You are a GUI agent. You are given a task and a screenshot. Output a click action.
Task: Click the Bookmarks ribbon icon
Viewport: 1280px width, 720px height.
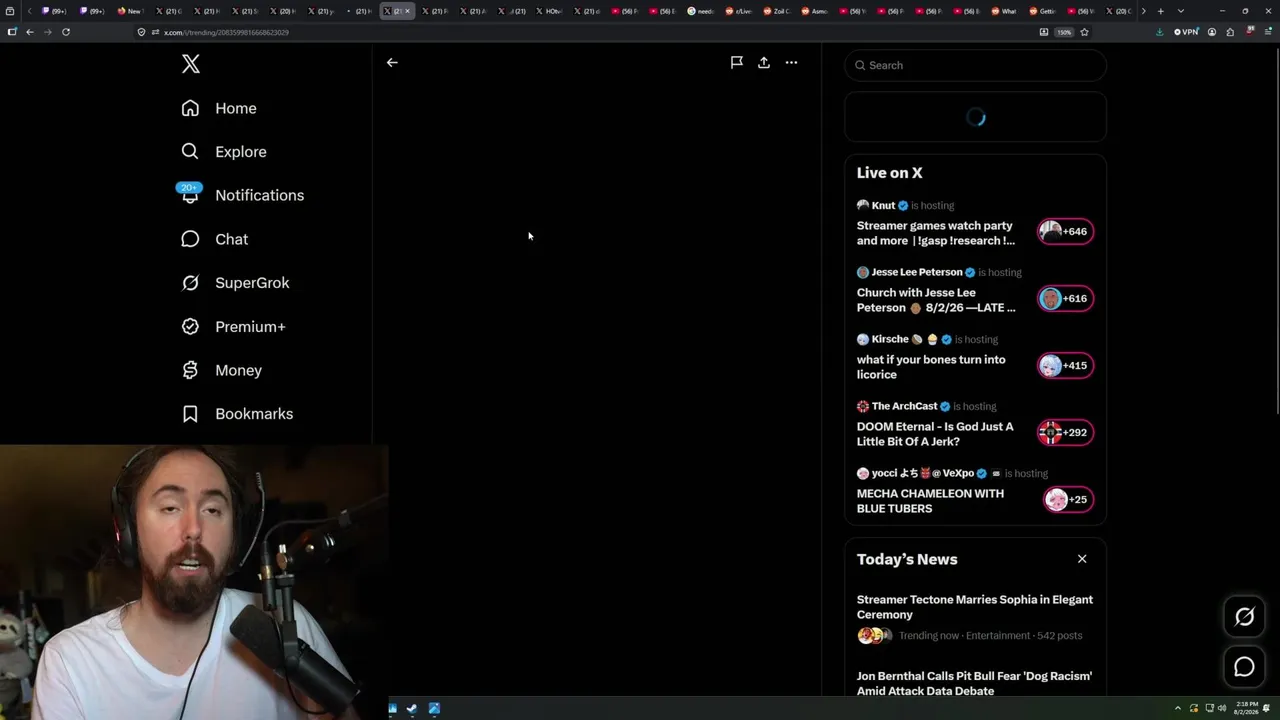[190, 414]
